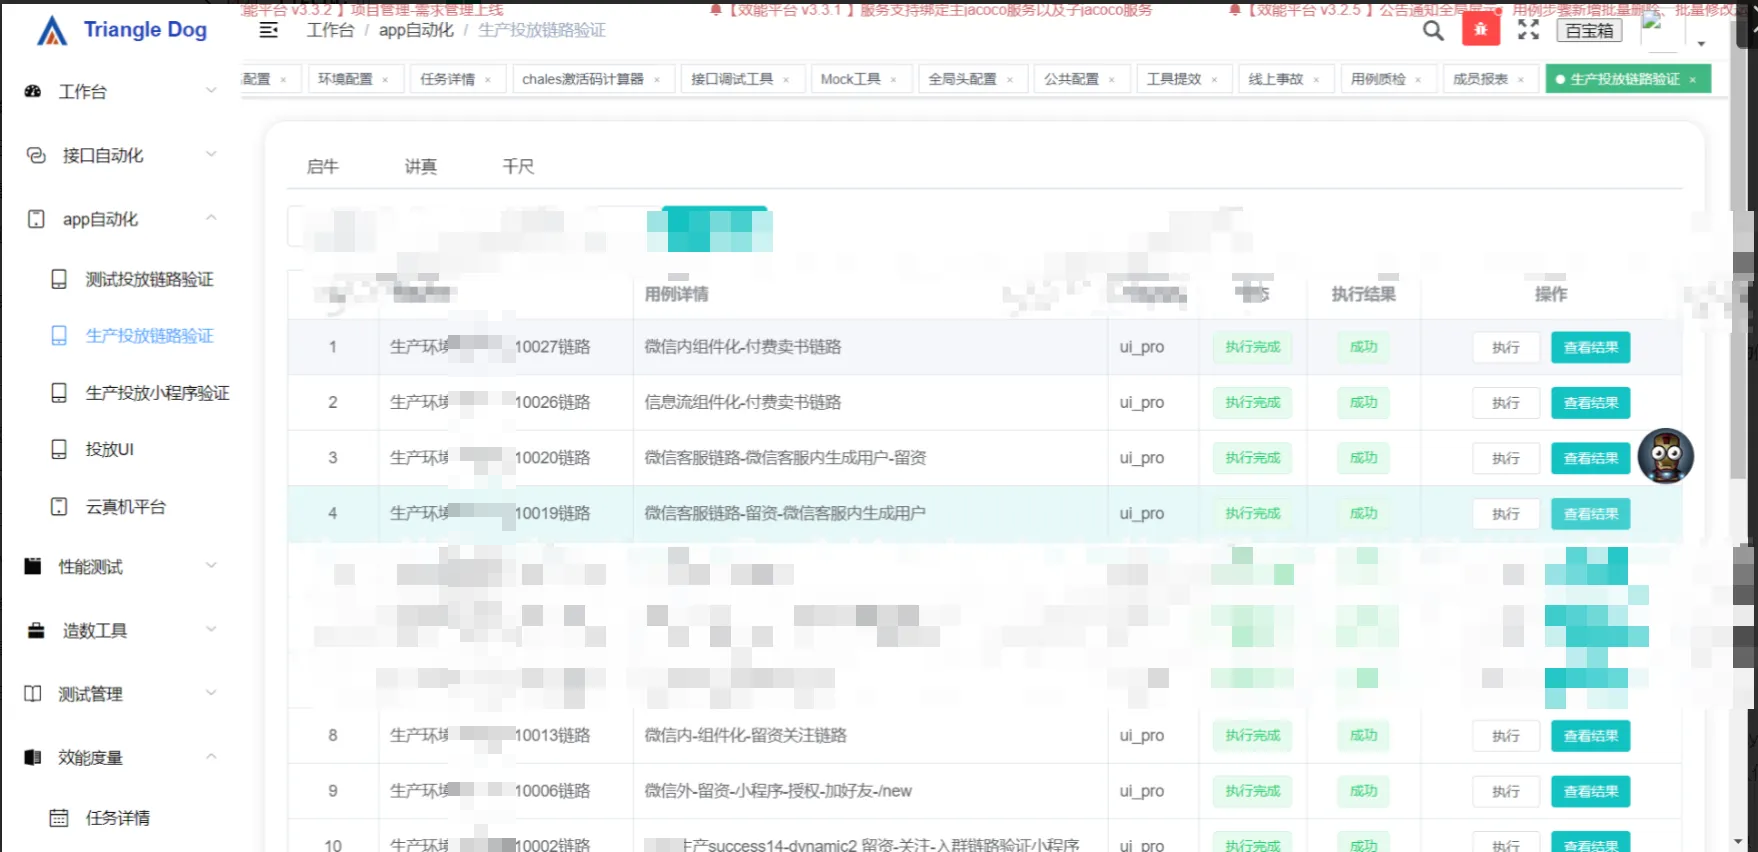Click the robot assistant avatar
Image resolution: width=1758 pixels, height=852 pixels.
coord(1665,456)
